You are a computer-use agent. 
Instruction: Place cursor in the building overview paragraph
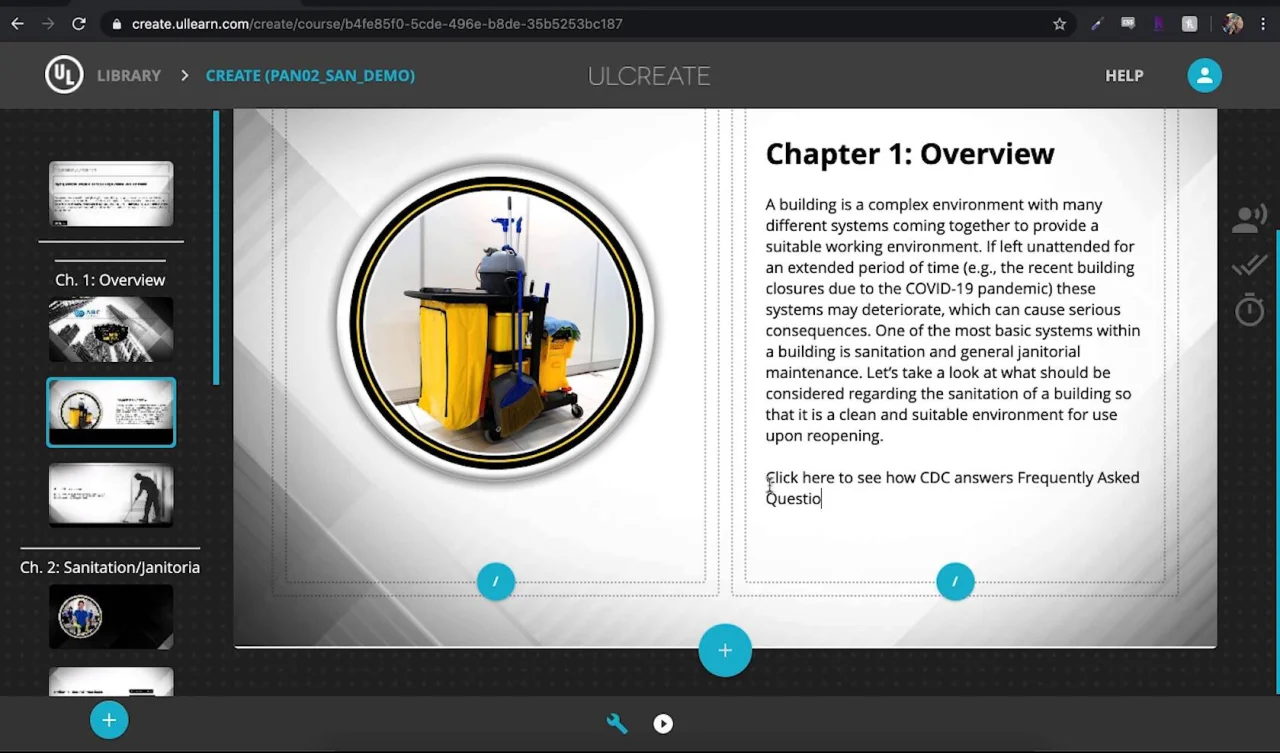click(952, 320)
